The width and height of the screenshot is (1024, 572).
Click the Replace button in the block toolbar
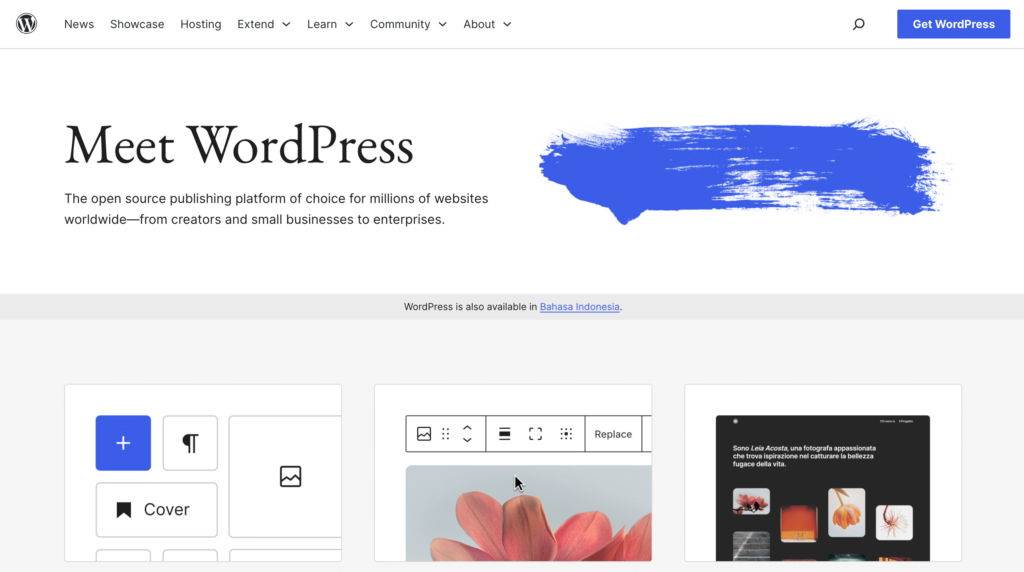[x=613, y=434]
